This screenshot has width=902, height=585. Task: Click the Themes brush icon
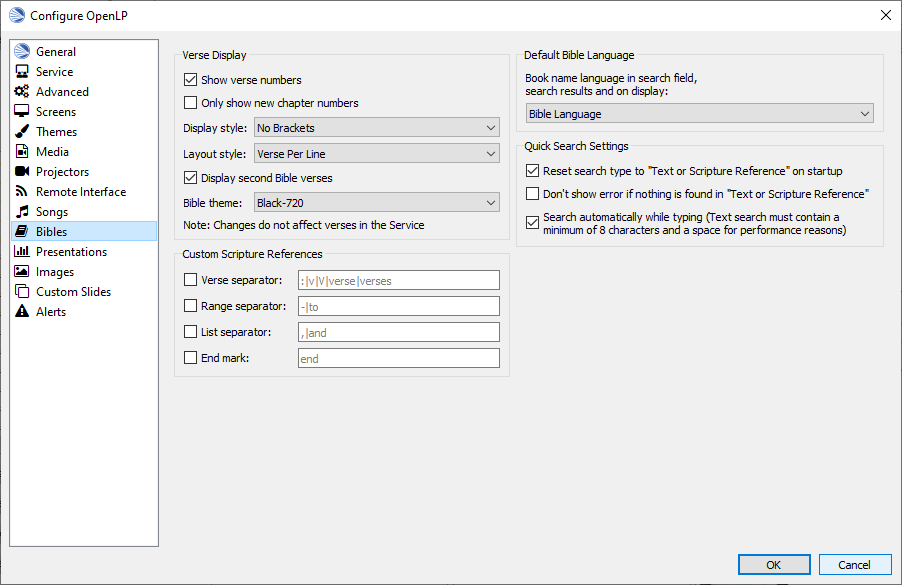22,131
